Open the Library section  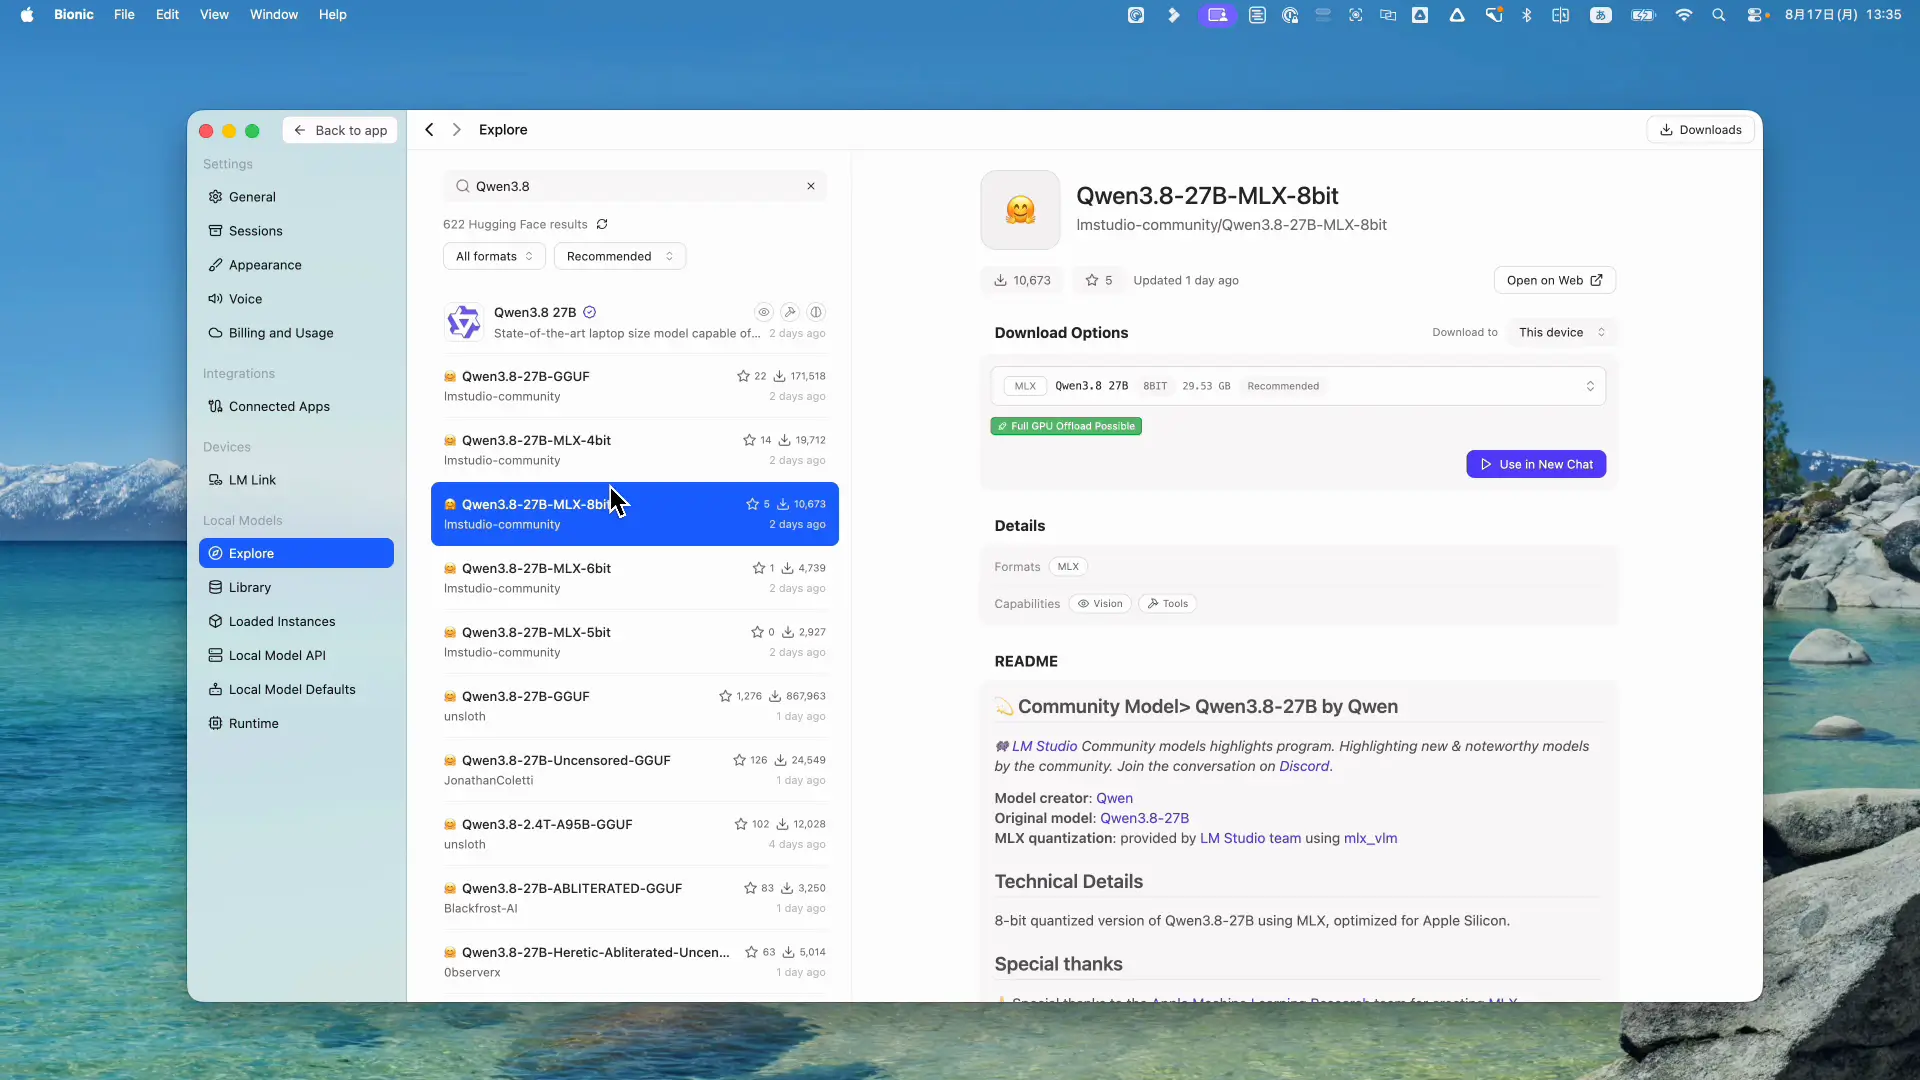coord(296,587)
